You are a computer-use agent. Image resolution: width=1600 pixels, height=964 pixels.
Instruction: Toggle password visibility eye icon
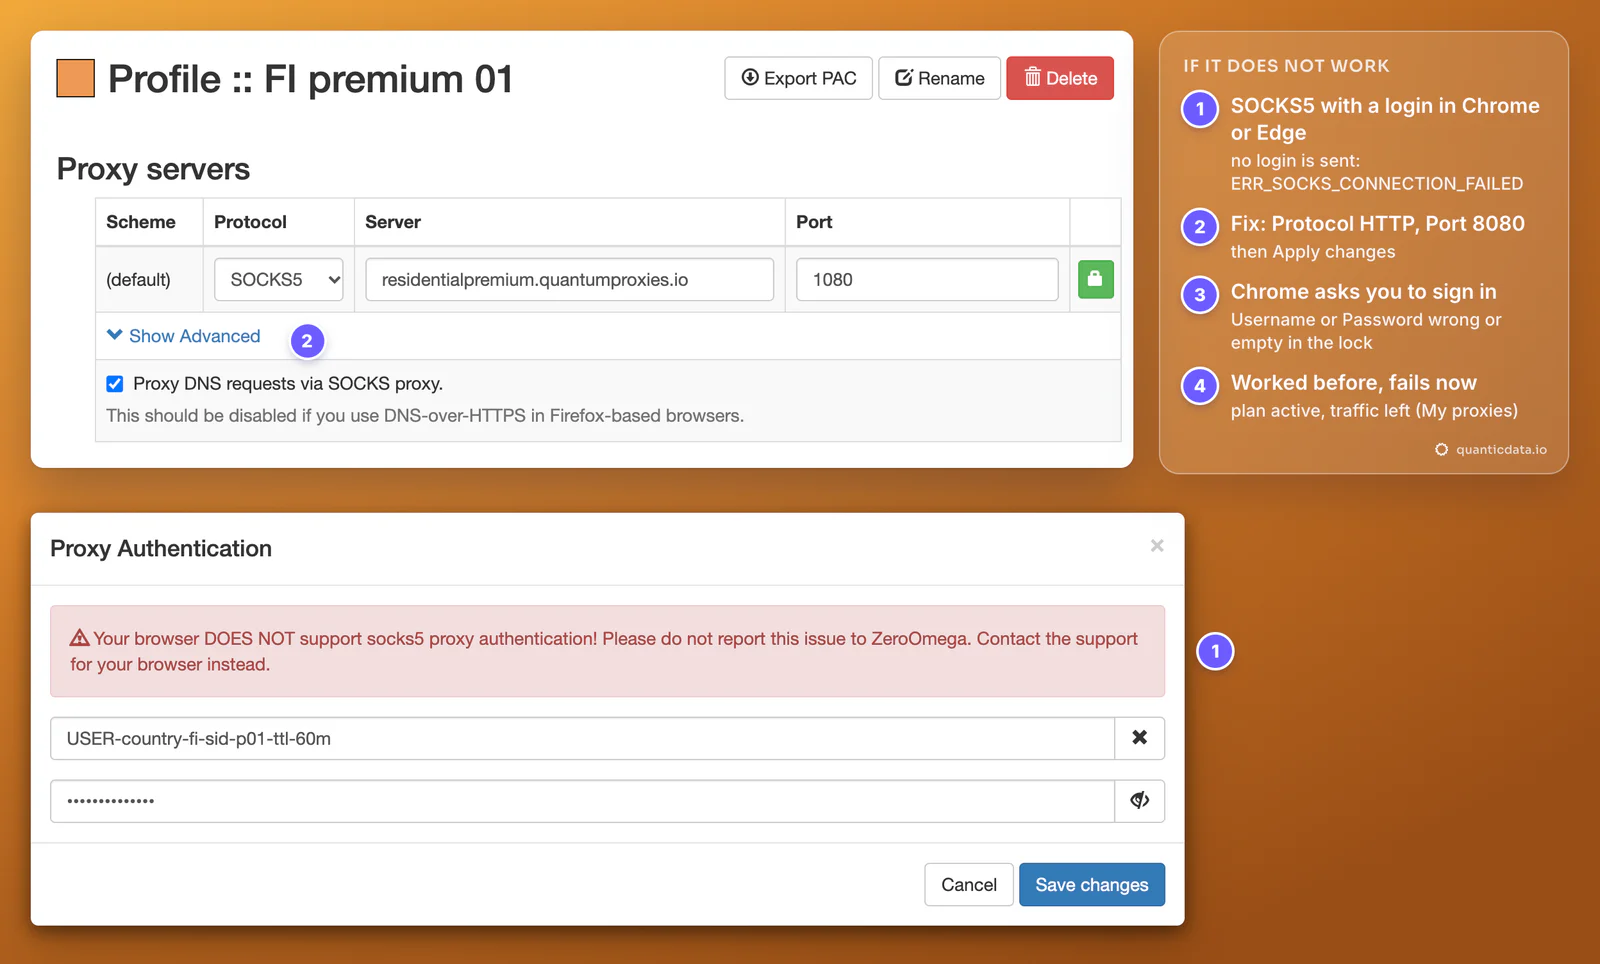pos(1139,801)
